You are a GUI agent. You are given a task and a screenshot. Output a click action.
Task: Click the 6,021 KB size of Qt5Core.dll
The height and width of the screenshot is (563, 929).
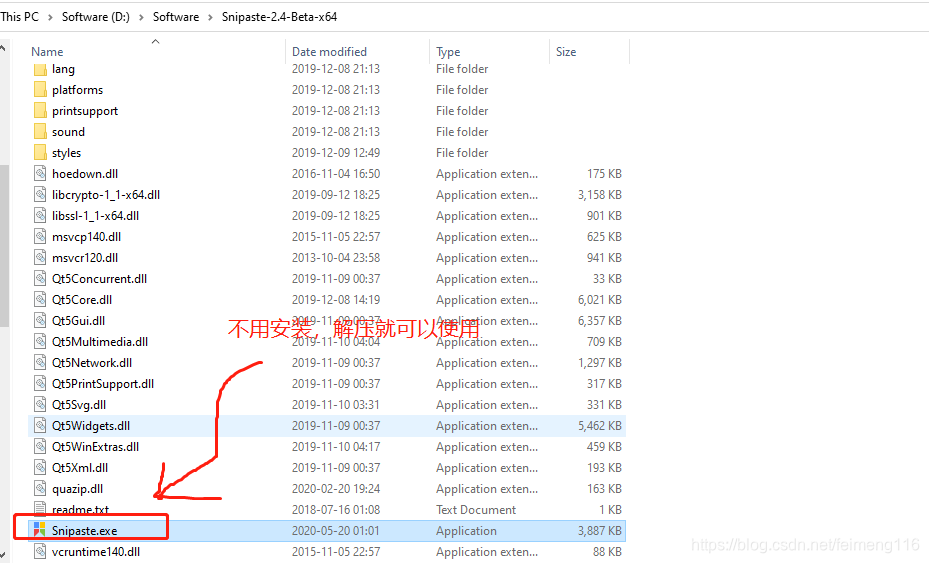(x=600, y=300)
